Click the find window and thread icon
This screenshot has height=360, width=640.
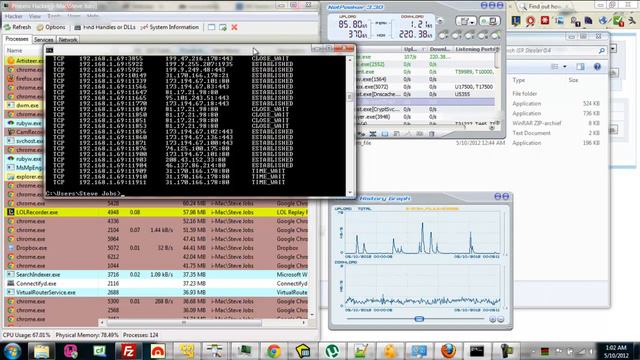[x=223, y=27]
